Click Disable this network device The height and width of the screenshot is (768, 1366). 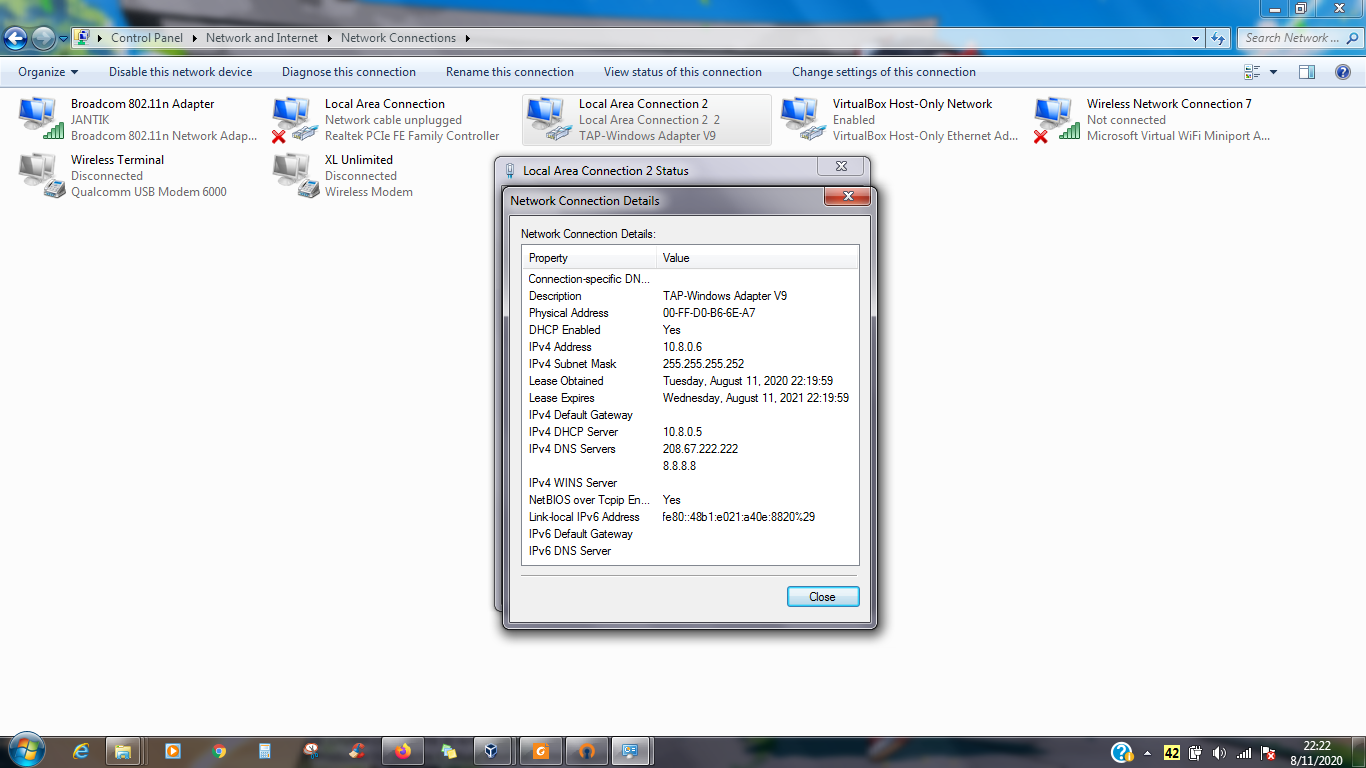coord(181,72)
